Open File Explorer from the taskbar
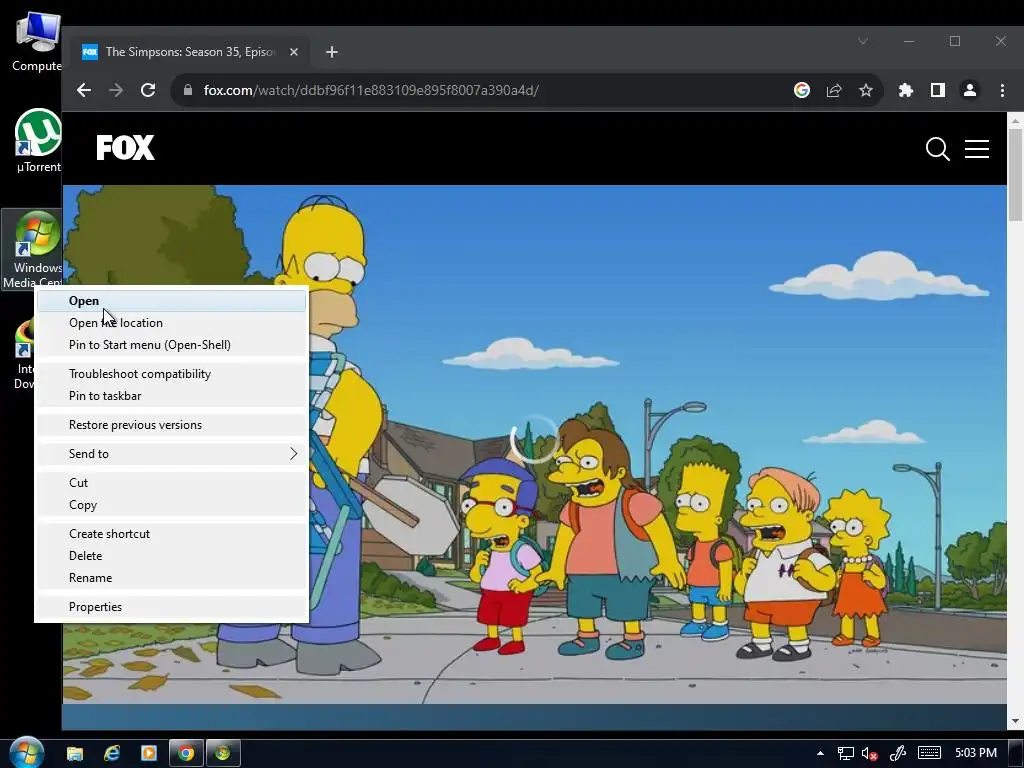 pyautogui.click(x=75, y=753)
